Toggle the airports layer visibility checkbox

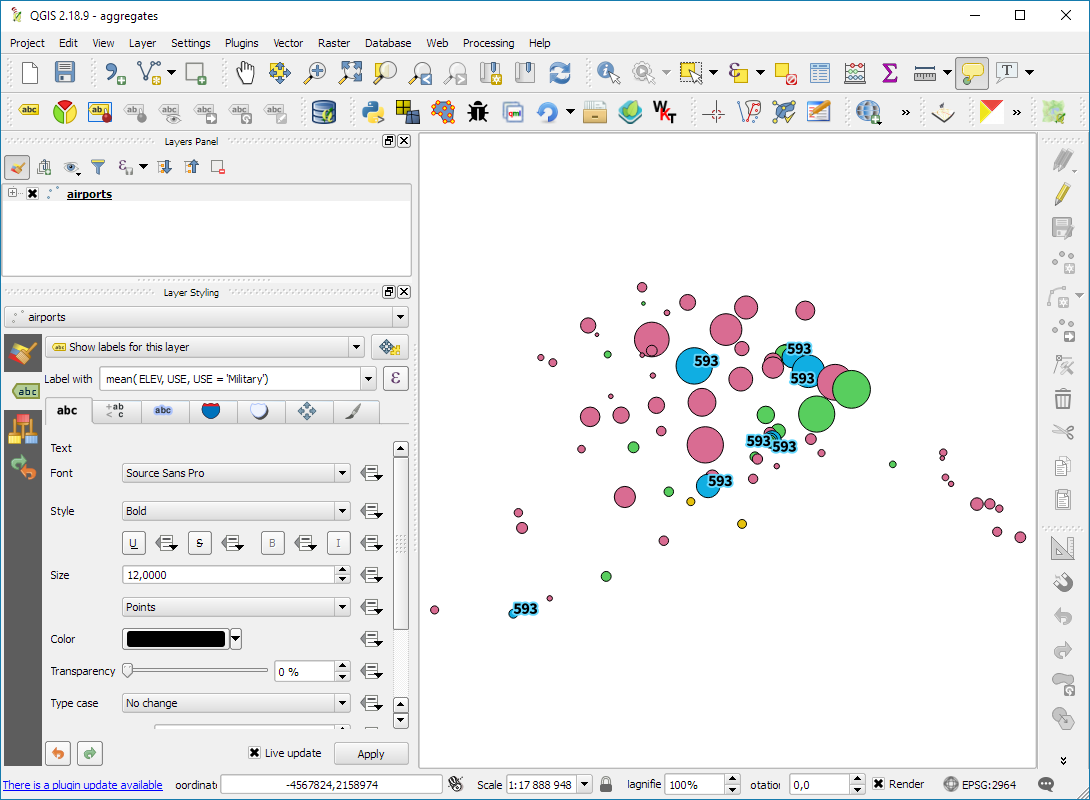32,194
